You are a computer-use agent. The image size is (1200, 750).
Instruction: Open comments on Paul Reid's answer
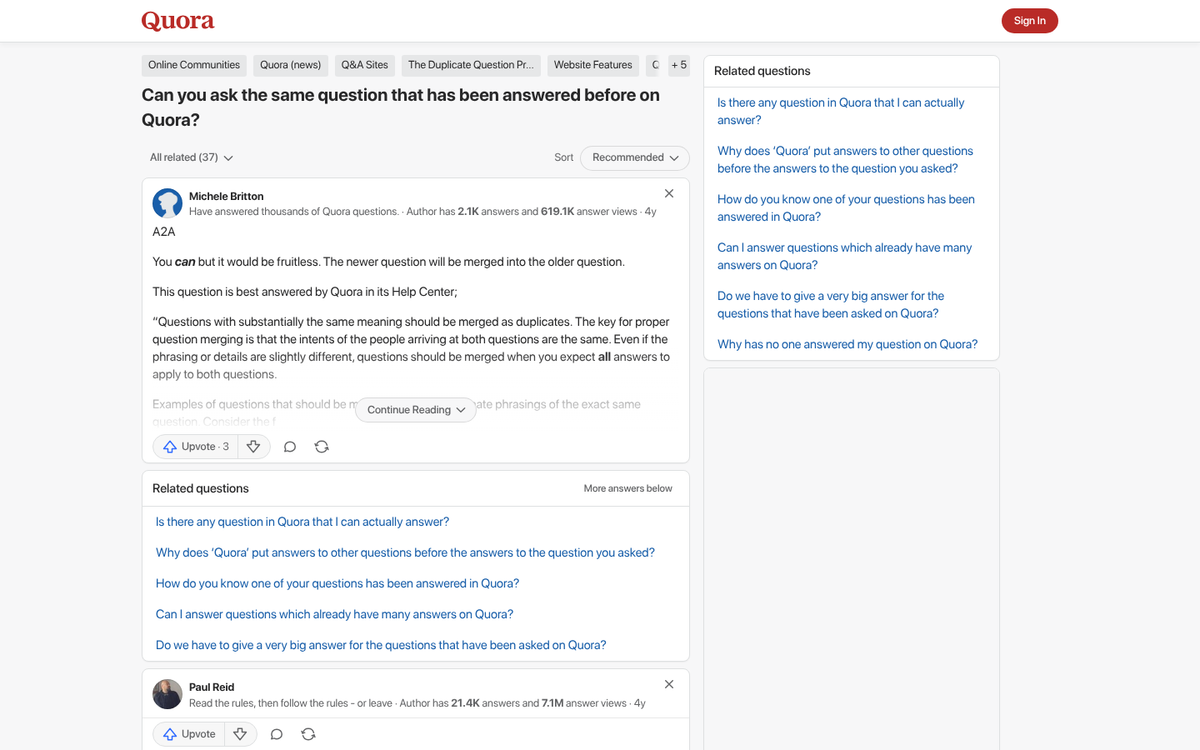[x=276, y=733]
